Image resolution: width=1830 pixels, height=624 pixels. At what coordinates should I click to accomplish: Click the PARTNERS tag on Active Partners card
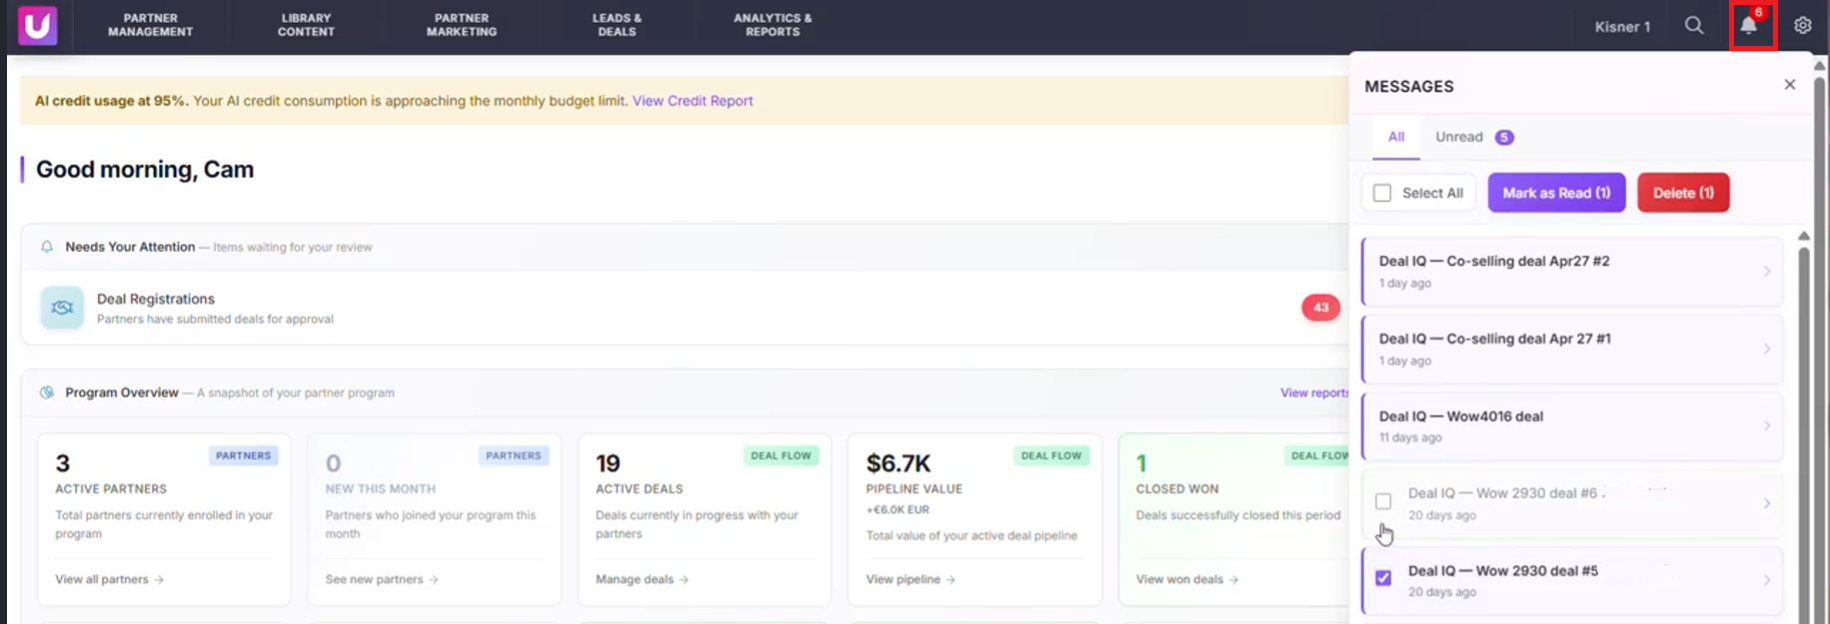point(243,456)
